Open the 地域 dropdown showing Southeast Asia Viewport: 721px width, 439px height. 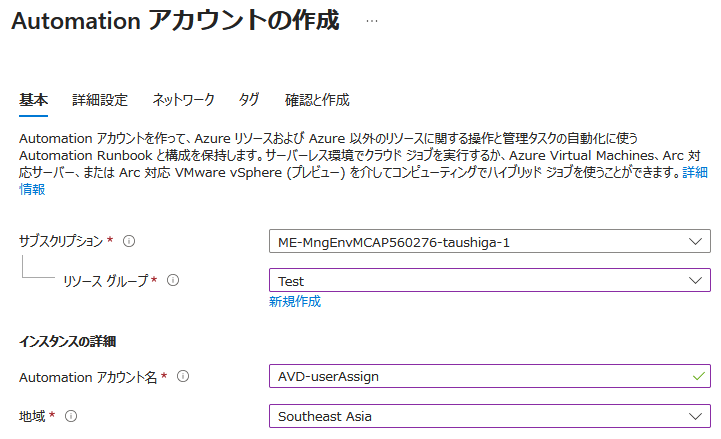point(490,416)
